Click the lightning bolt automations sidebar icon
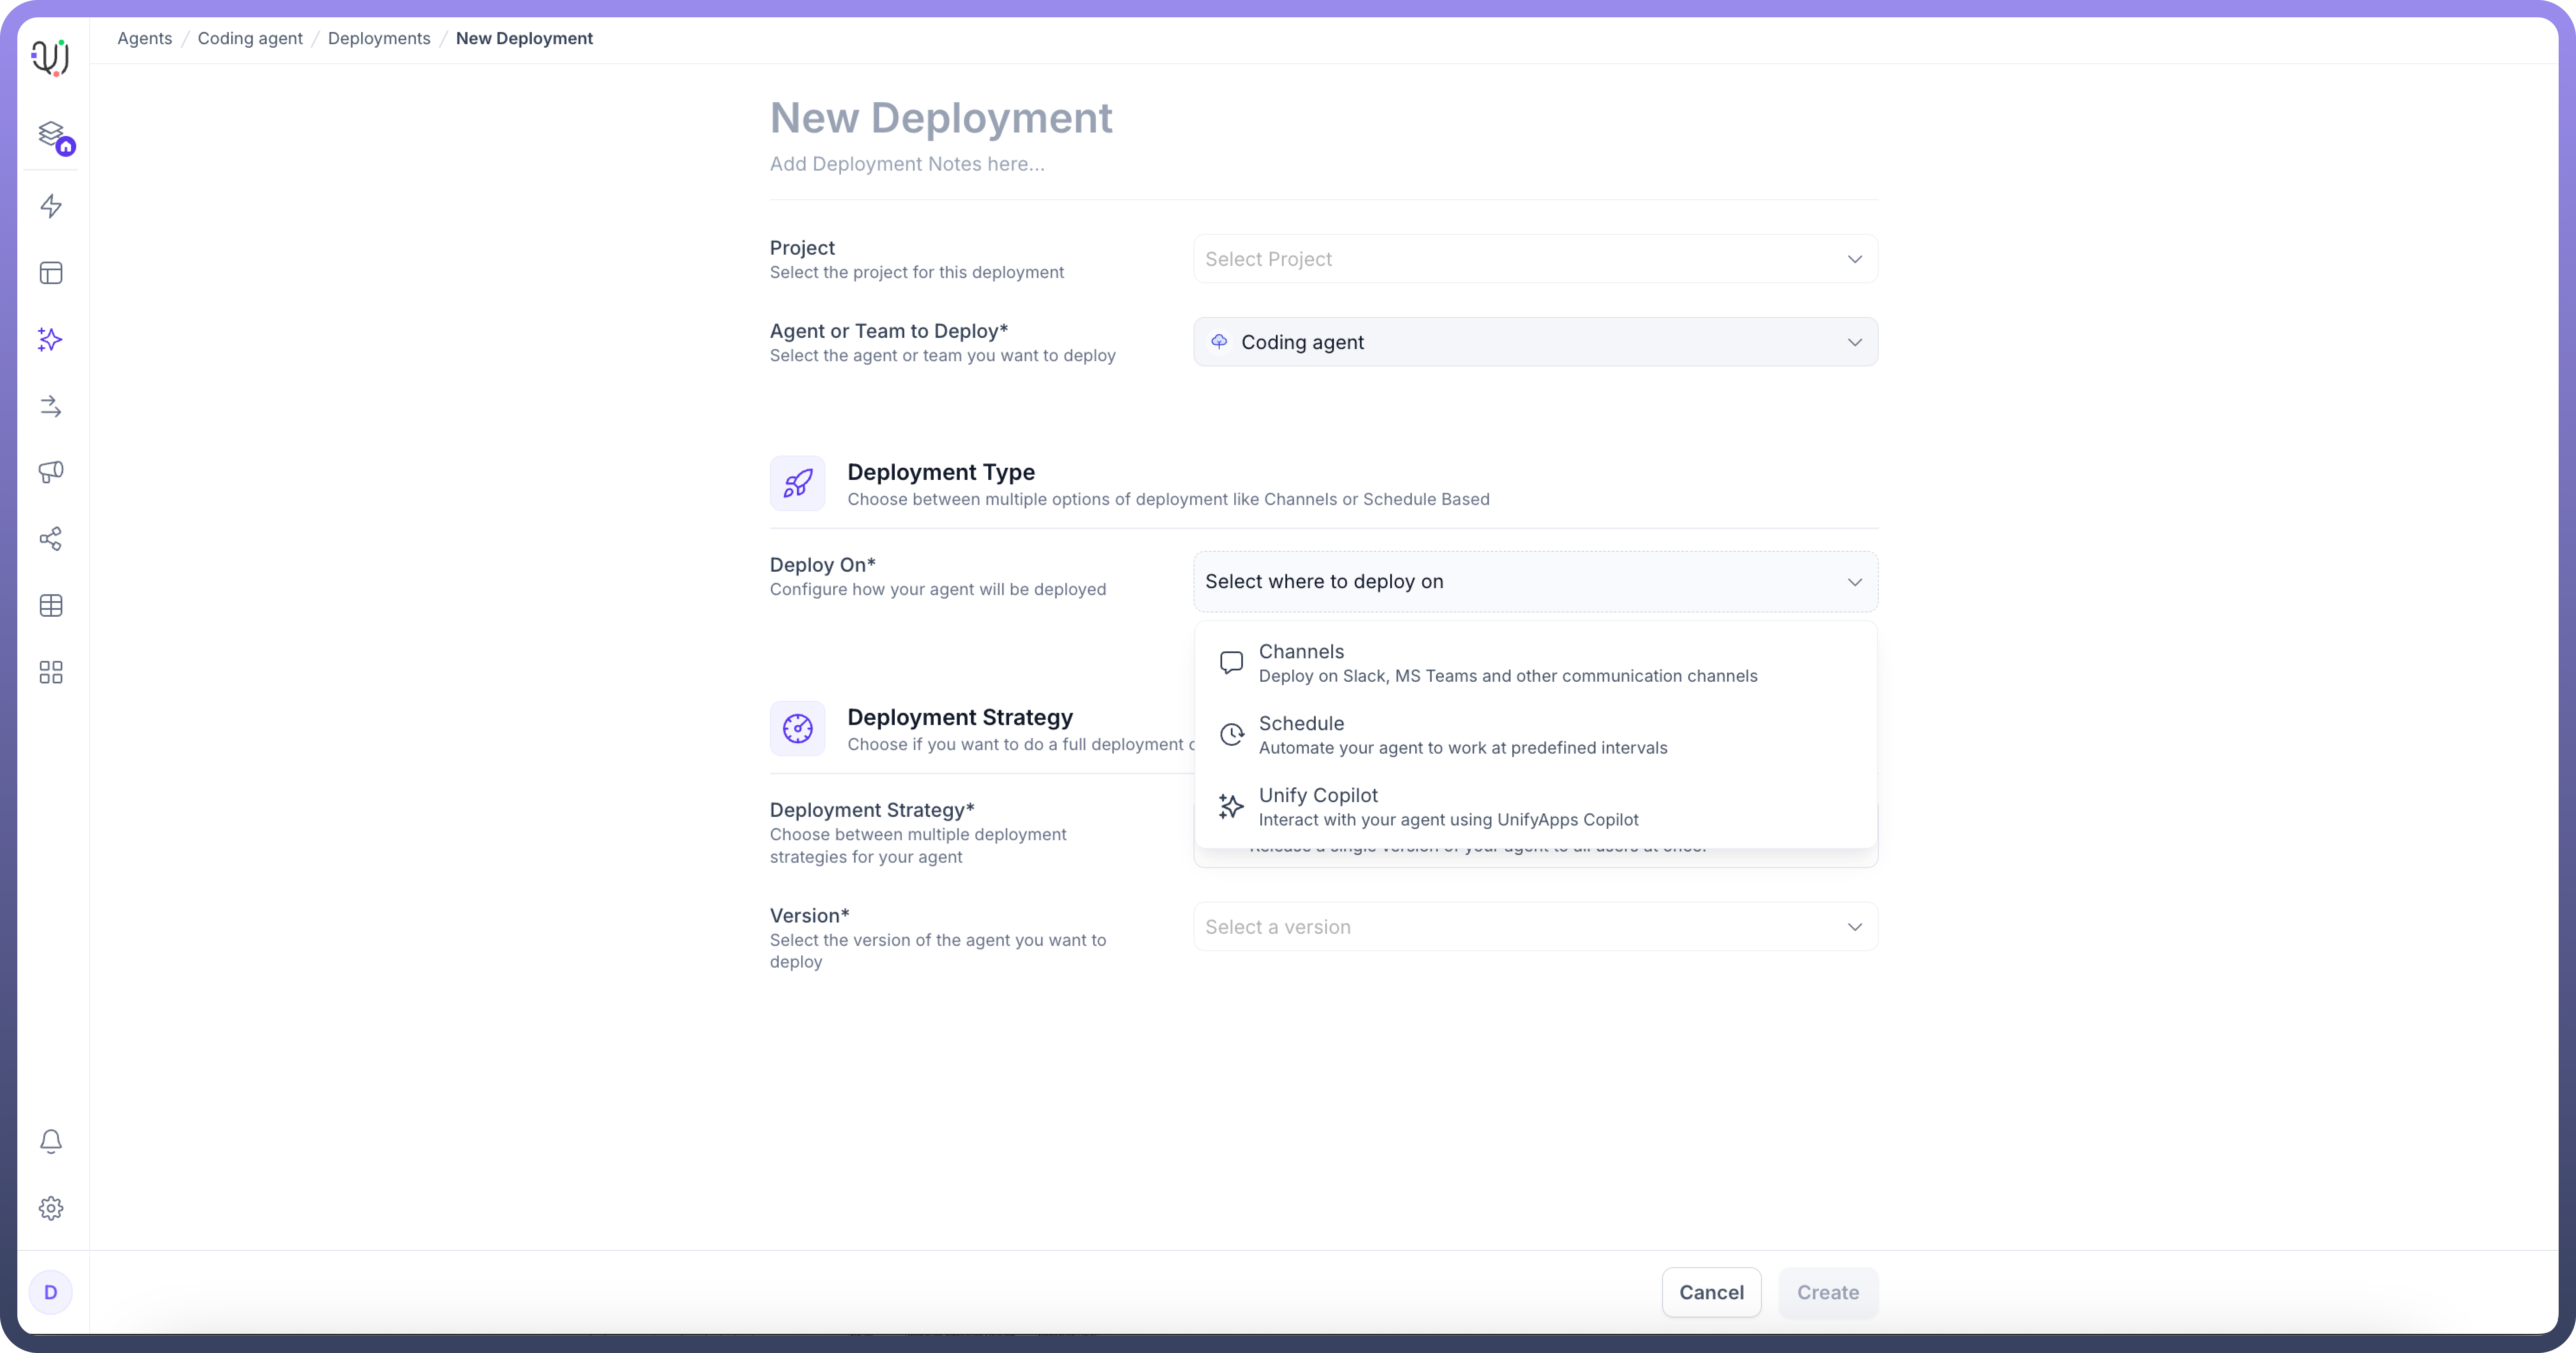Viewport: 2576px width, 1353px height. [x=51, y=206]
